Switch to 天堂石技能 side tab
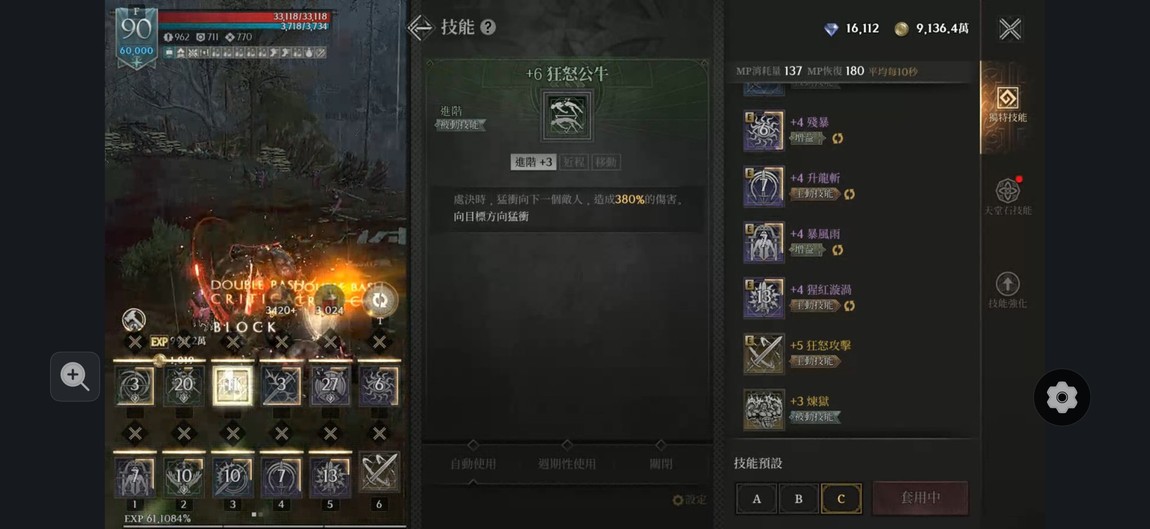Image resolution: width=1150 pixels, height=529 pixels. pos(1008,197)
